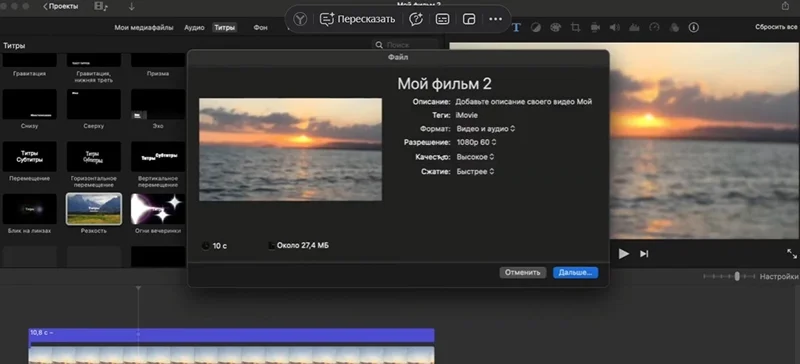Click the timeline playhead marker
The width and height of the screenshot is (800, 364).
pos(138,289)
